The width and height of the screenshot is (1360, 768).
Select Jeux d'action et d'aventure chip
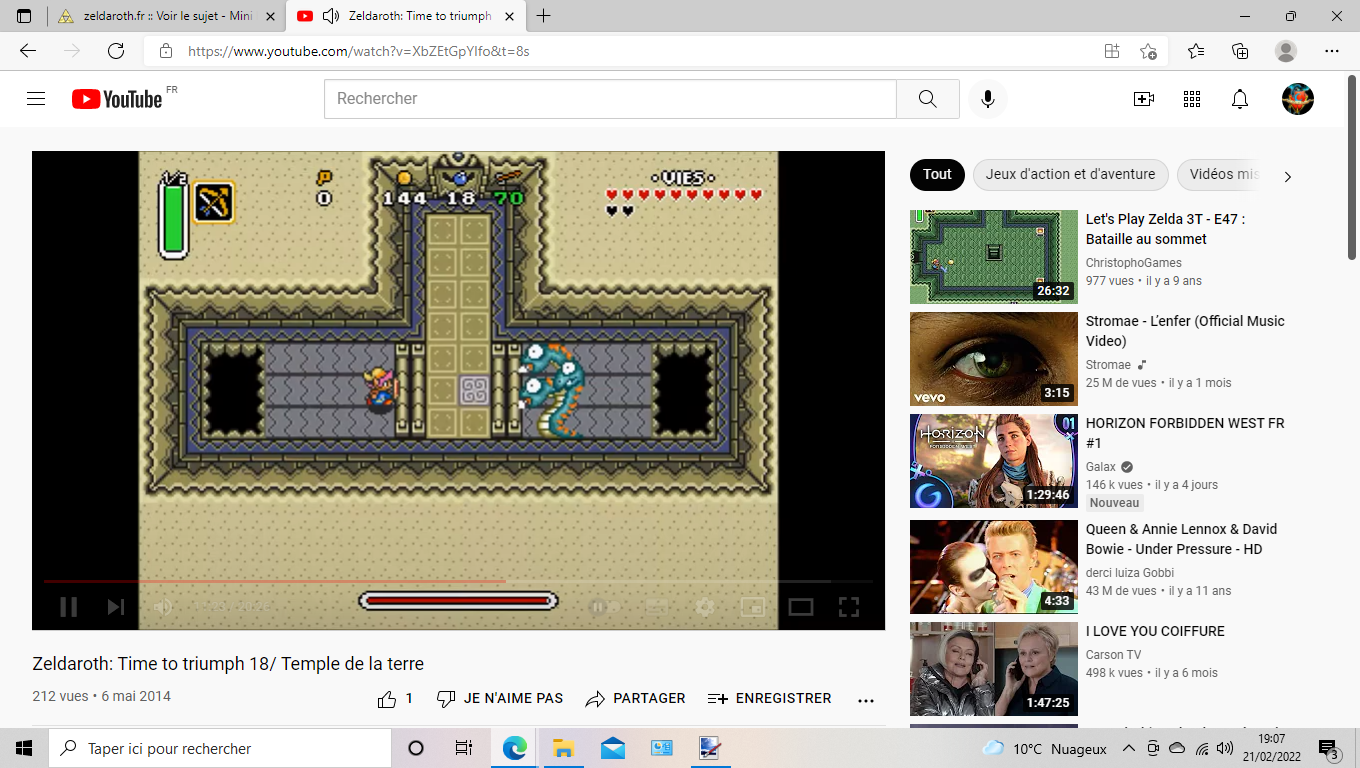(x=1070, y=174)
